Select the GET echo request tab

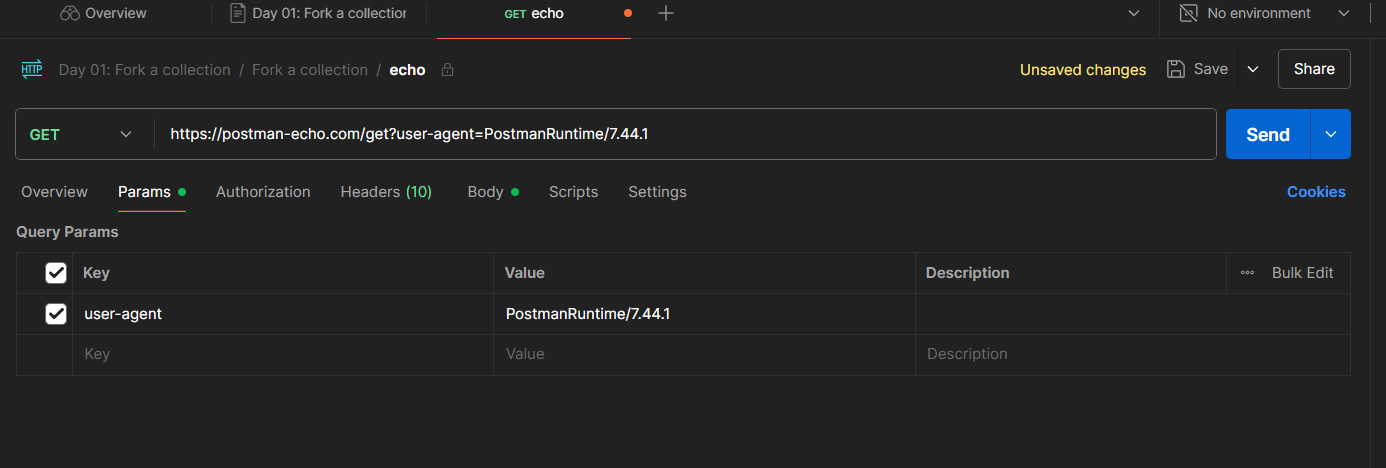[533, 14]
